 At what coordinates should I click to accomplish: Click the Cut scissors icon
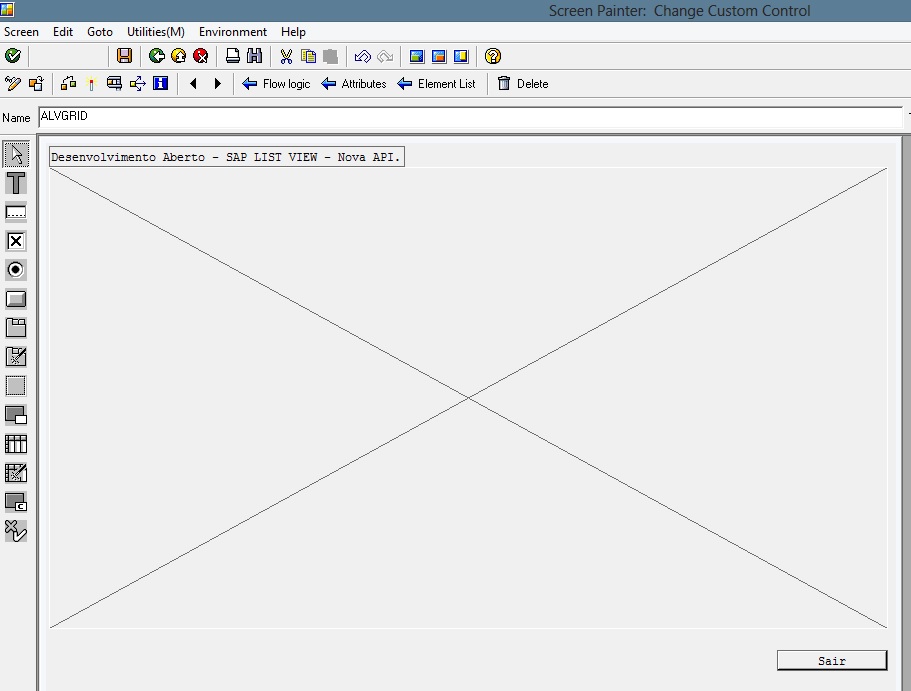(x=286, y=56)
